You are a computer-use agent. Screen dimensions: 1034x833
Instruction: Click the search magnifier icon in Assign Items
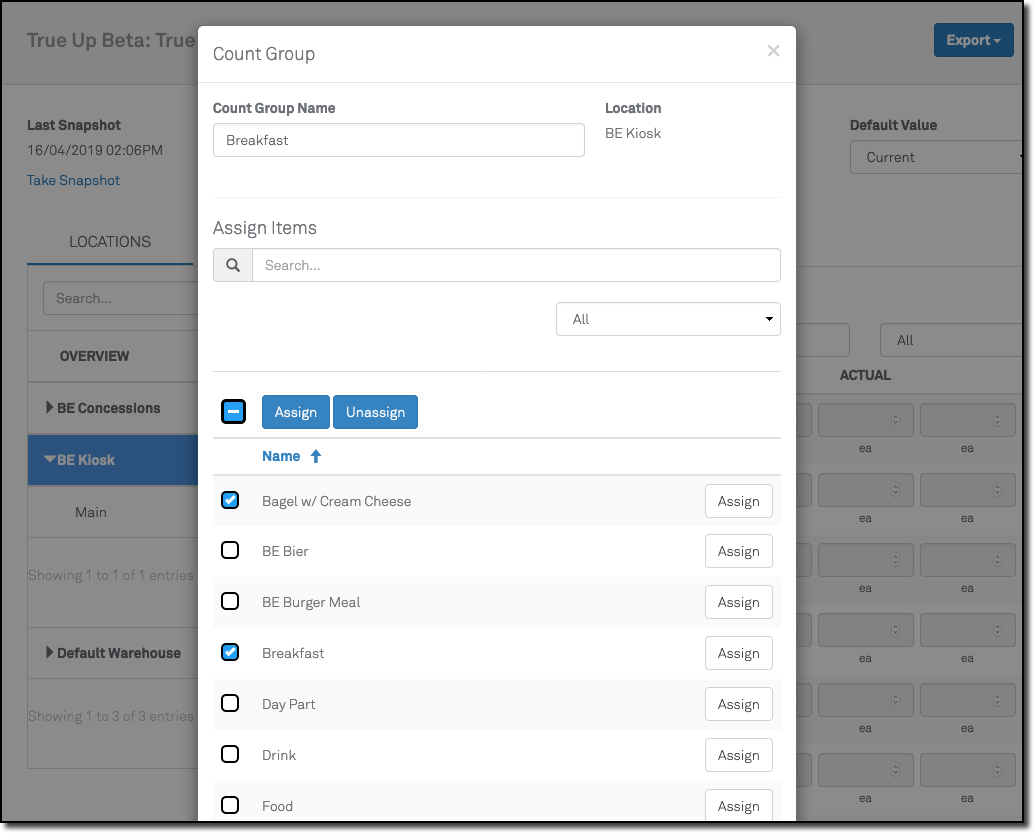(233, 265)
